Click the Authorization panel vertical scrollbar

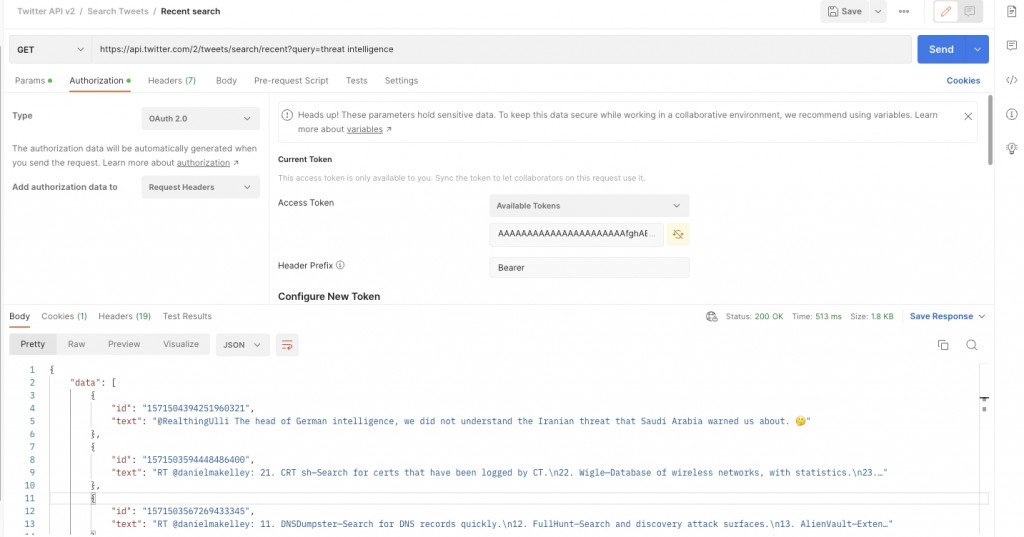coord(990,129)
